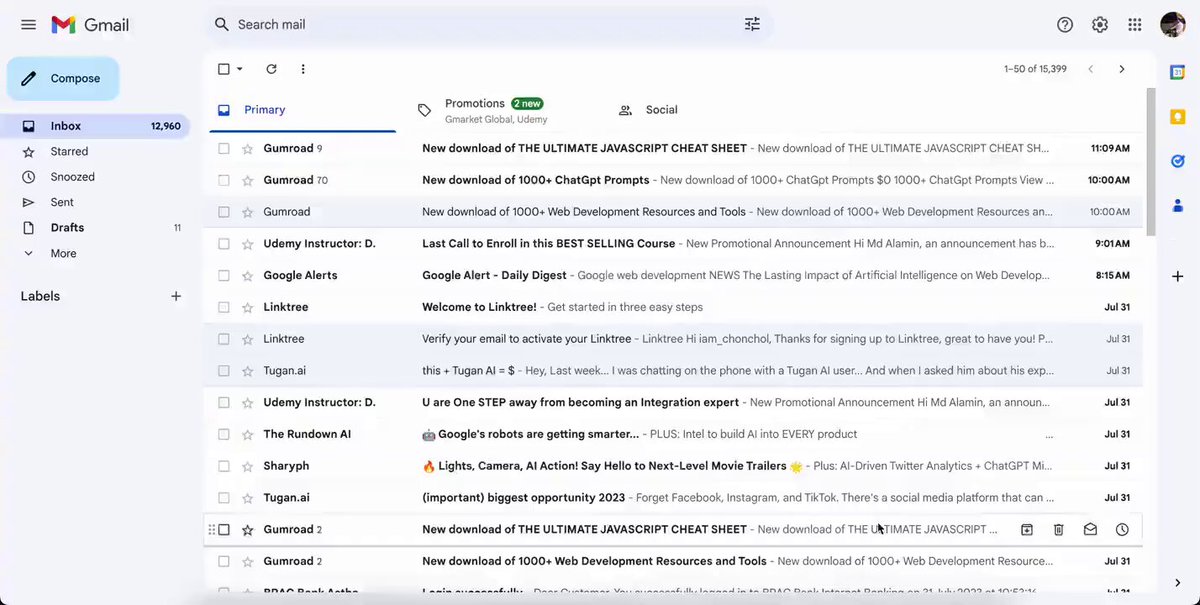This screenshot has width=1200, height=605.
Task: Create new label plus icon
Action: click(176, 296)
